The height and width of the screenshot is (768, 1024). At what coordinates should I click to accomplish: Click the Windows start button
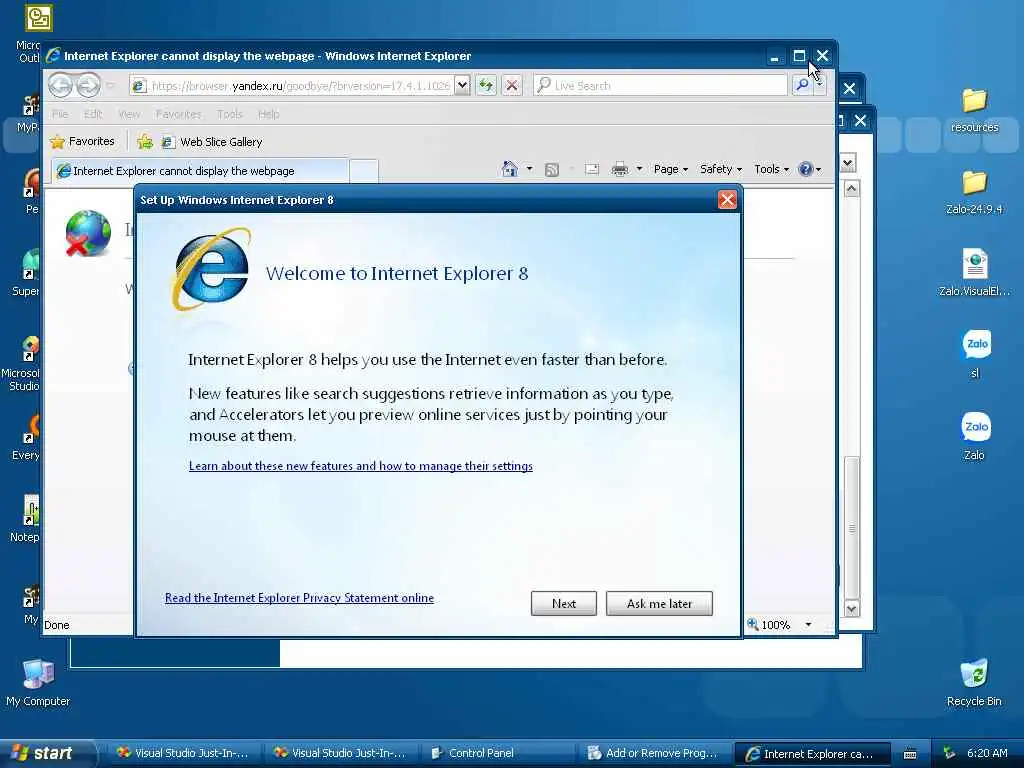(x=47, y=753)
